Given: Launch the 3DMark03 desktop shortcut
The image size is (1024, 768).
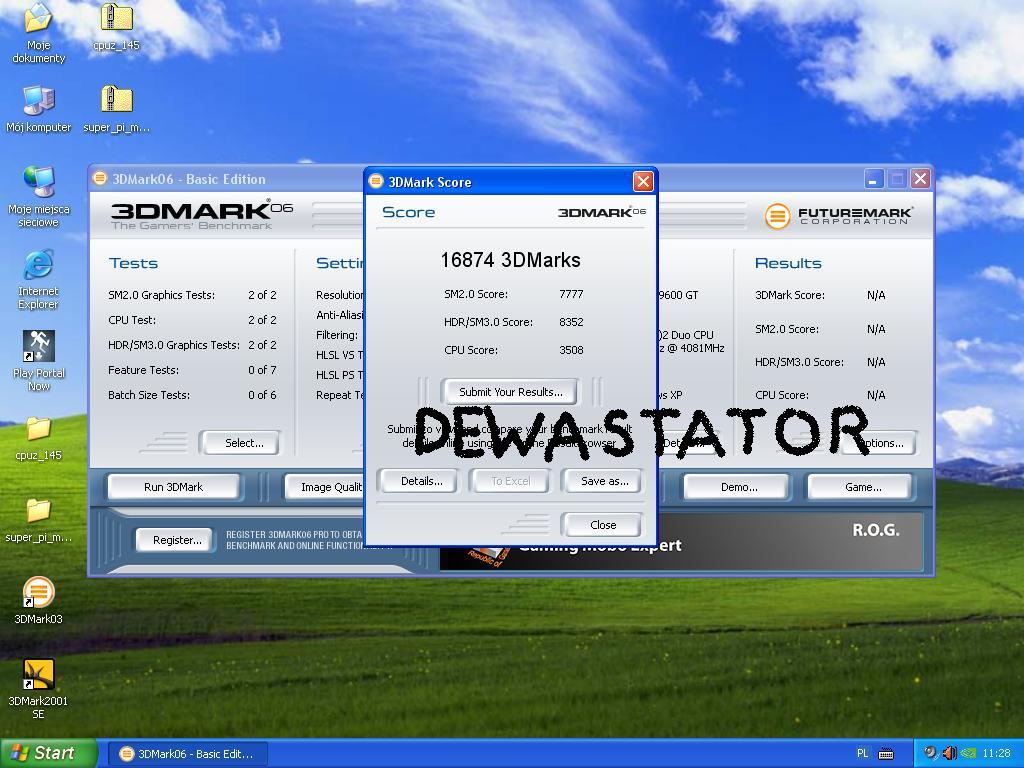Looking at the screenshot, I should click(39, 600).
